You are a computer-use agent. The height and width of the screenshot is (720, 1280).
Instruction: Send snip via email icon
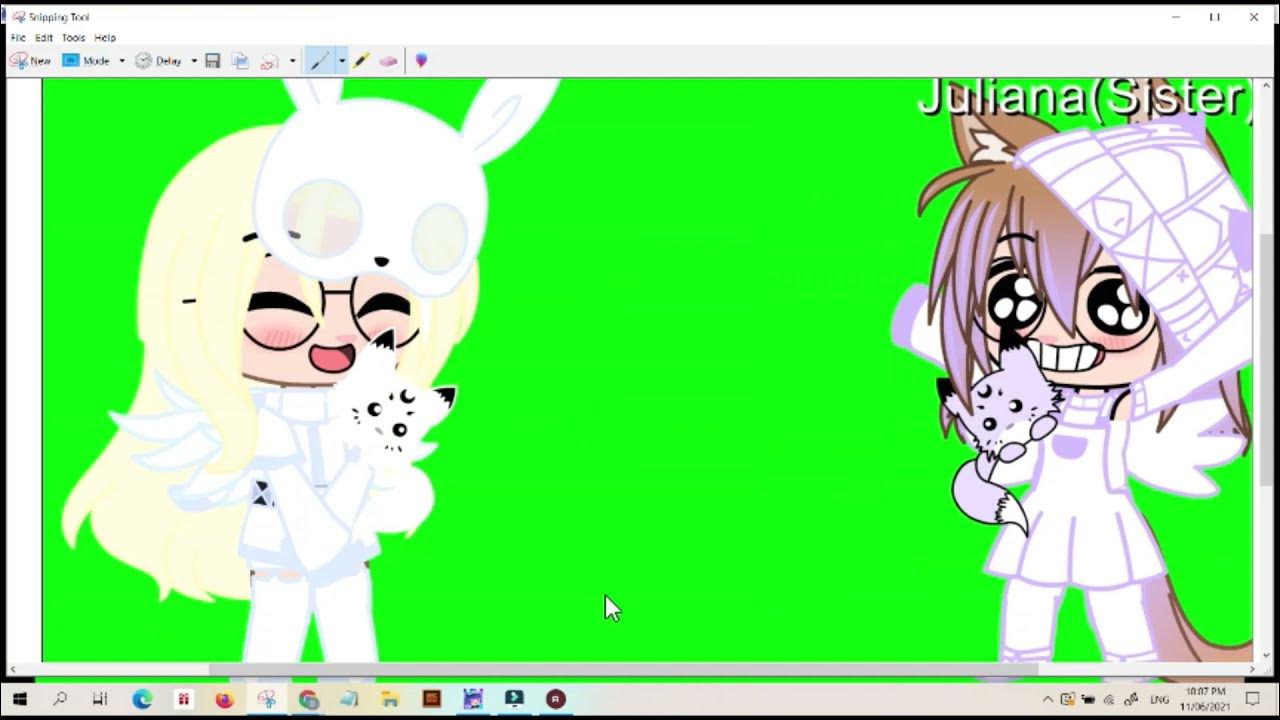click(269, 61)
